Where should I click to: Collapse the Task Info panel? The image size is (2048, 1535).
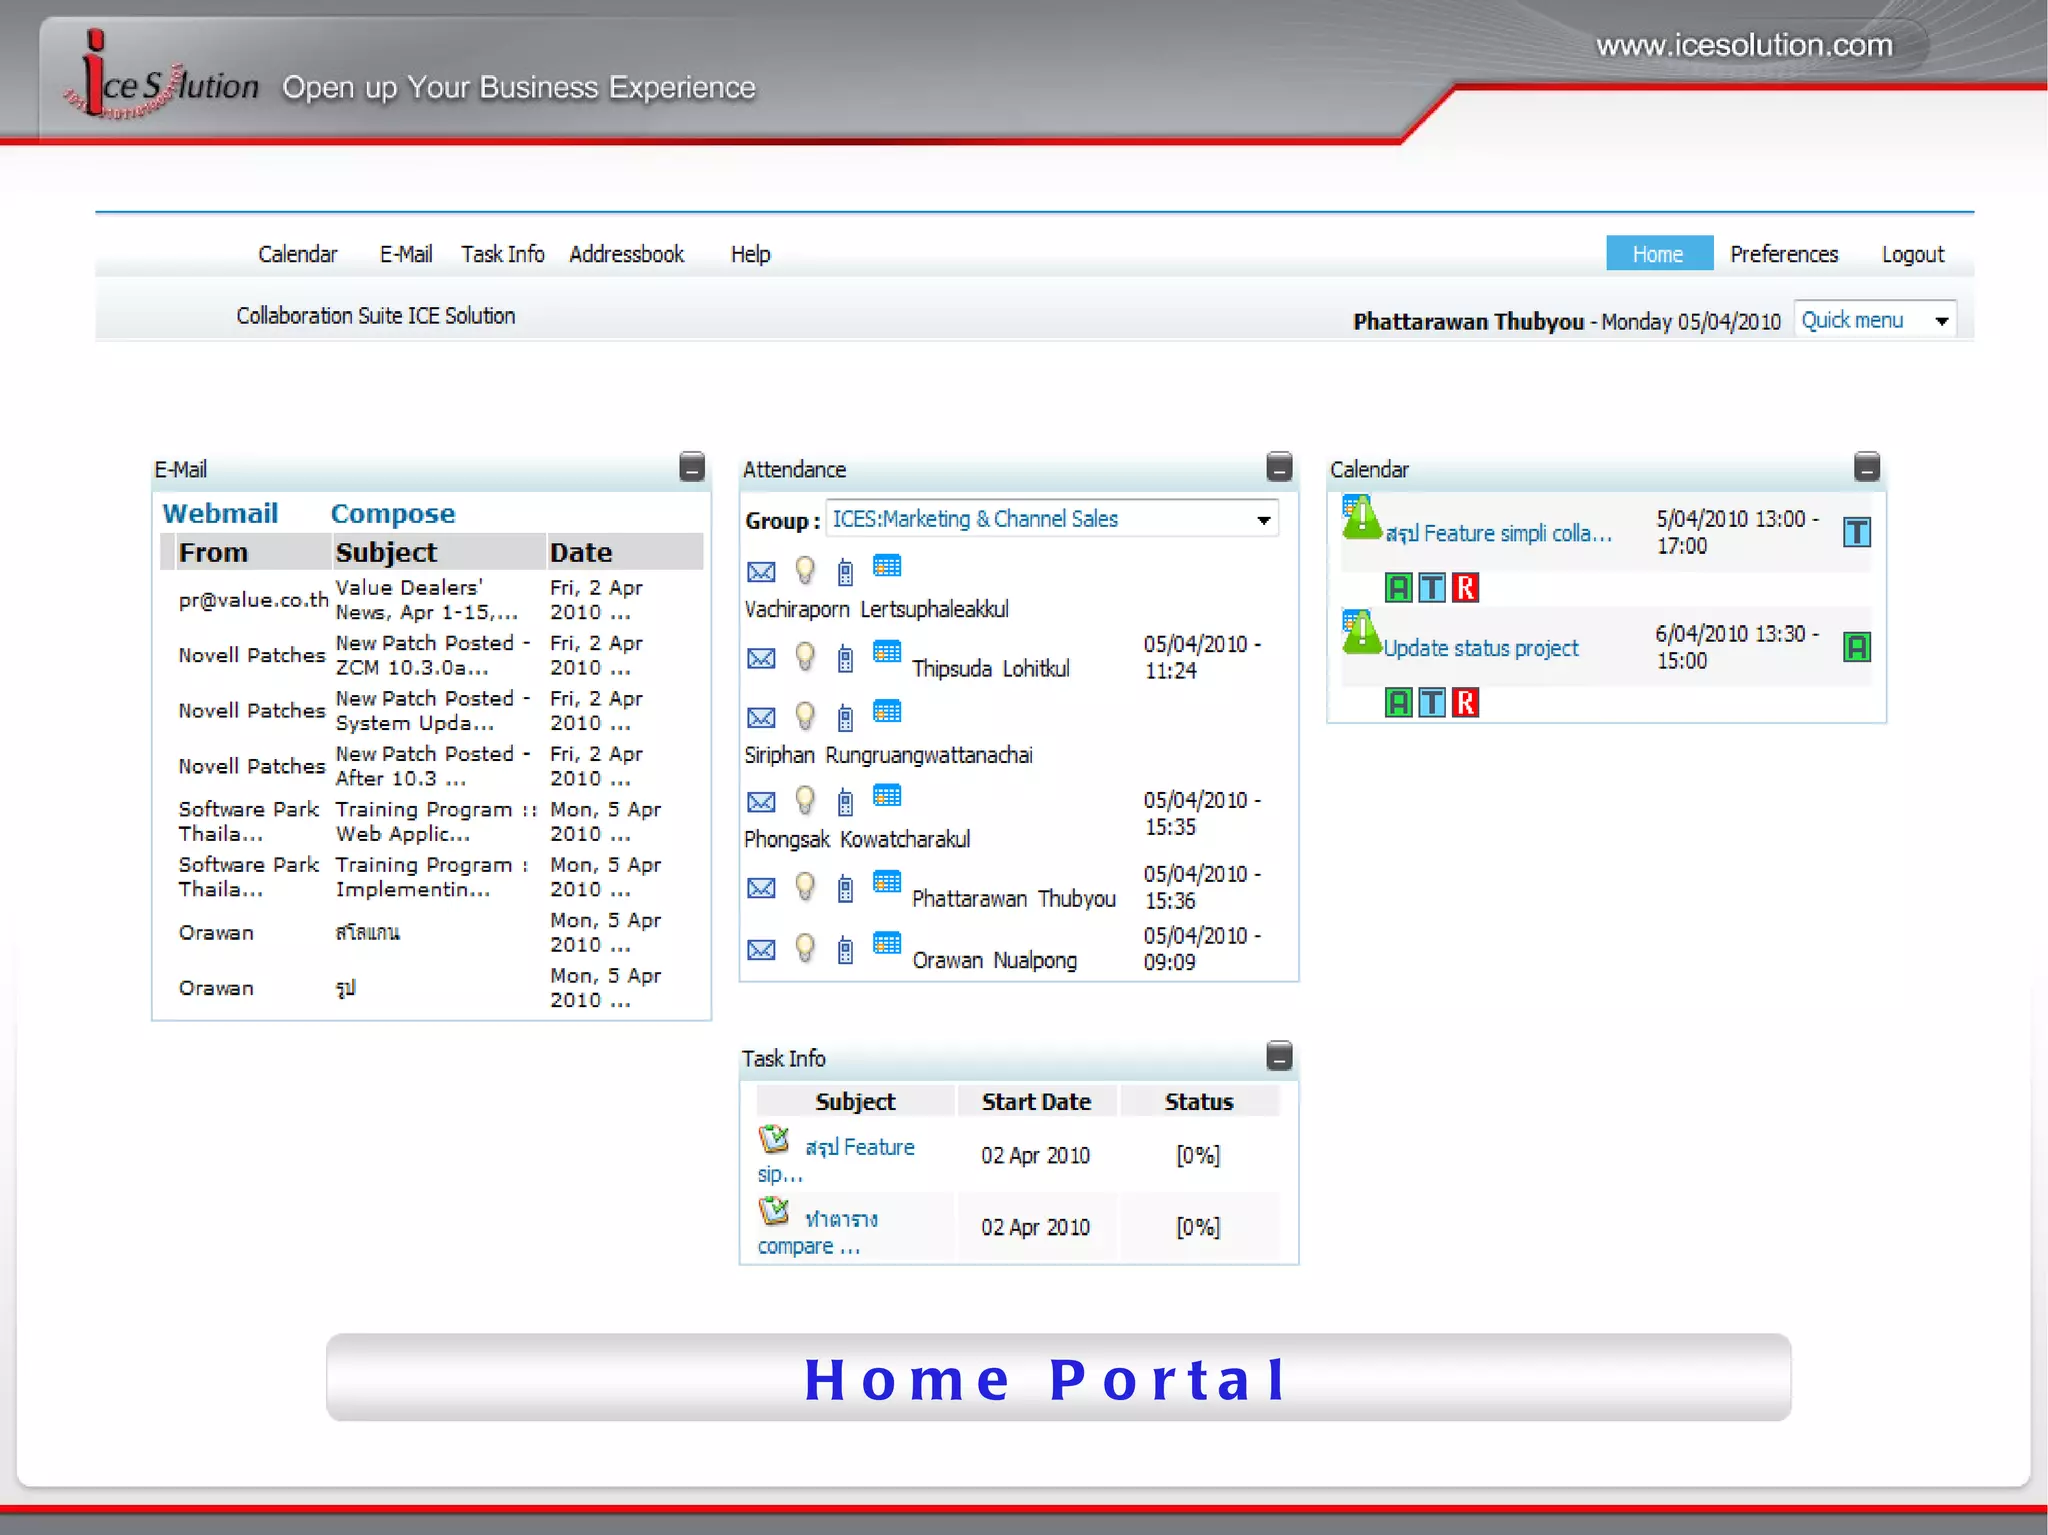(x=1279, y=1056)
